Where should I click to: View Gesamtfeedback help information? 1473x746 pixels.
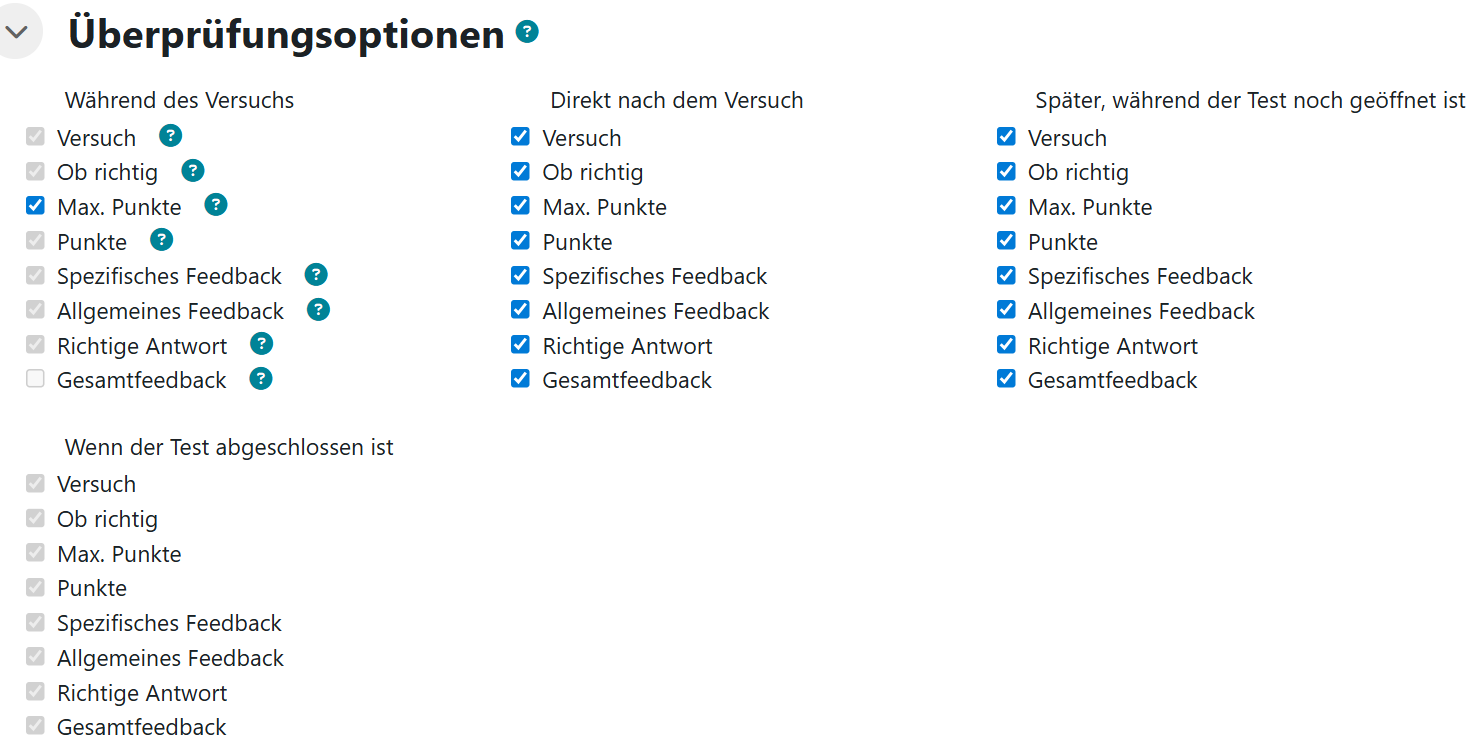point(260,379)
